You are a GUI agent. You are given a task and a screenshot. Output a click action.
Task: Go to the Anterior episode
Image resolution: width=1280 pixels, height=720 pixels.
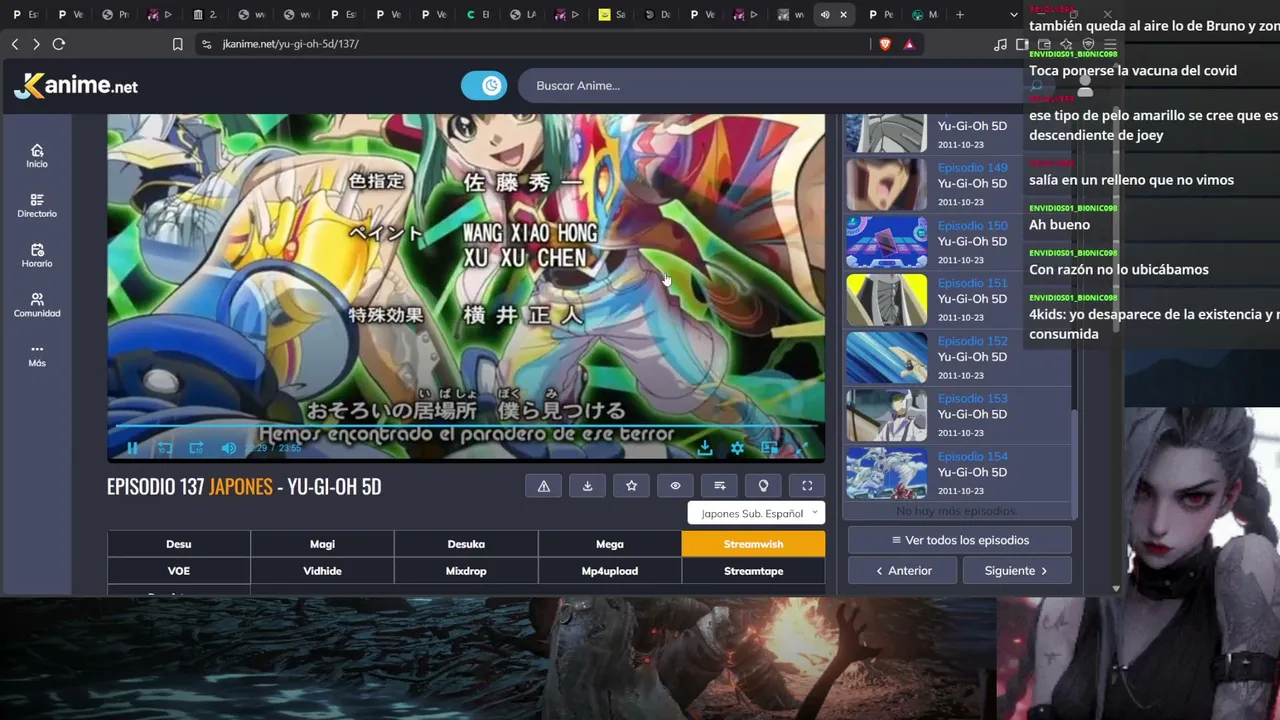coord(904,571)
